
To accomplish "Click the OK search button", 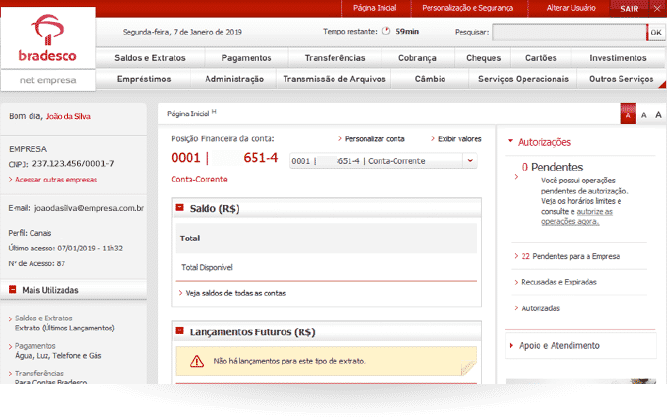I will [656, 32].
